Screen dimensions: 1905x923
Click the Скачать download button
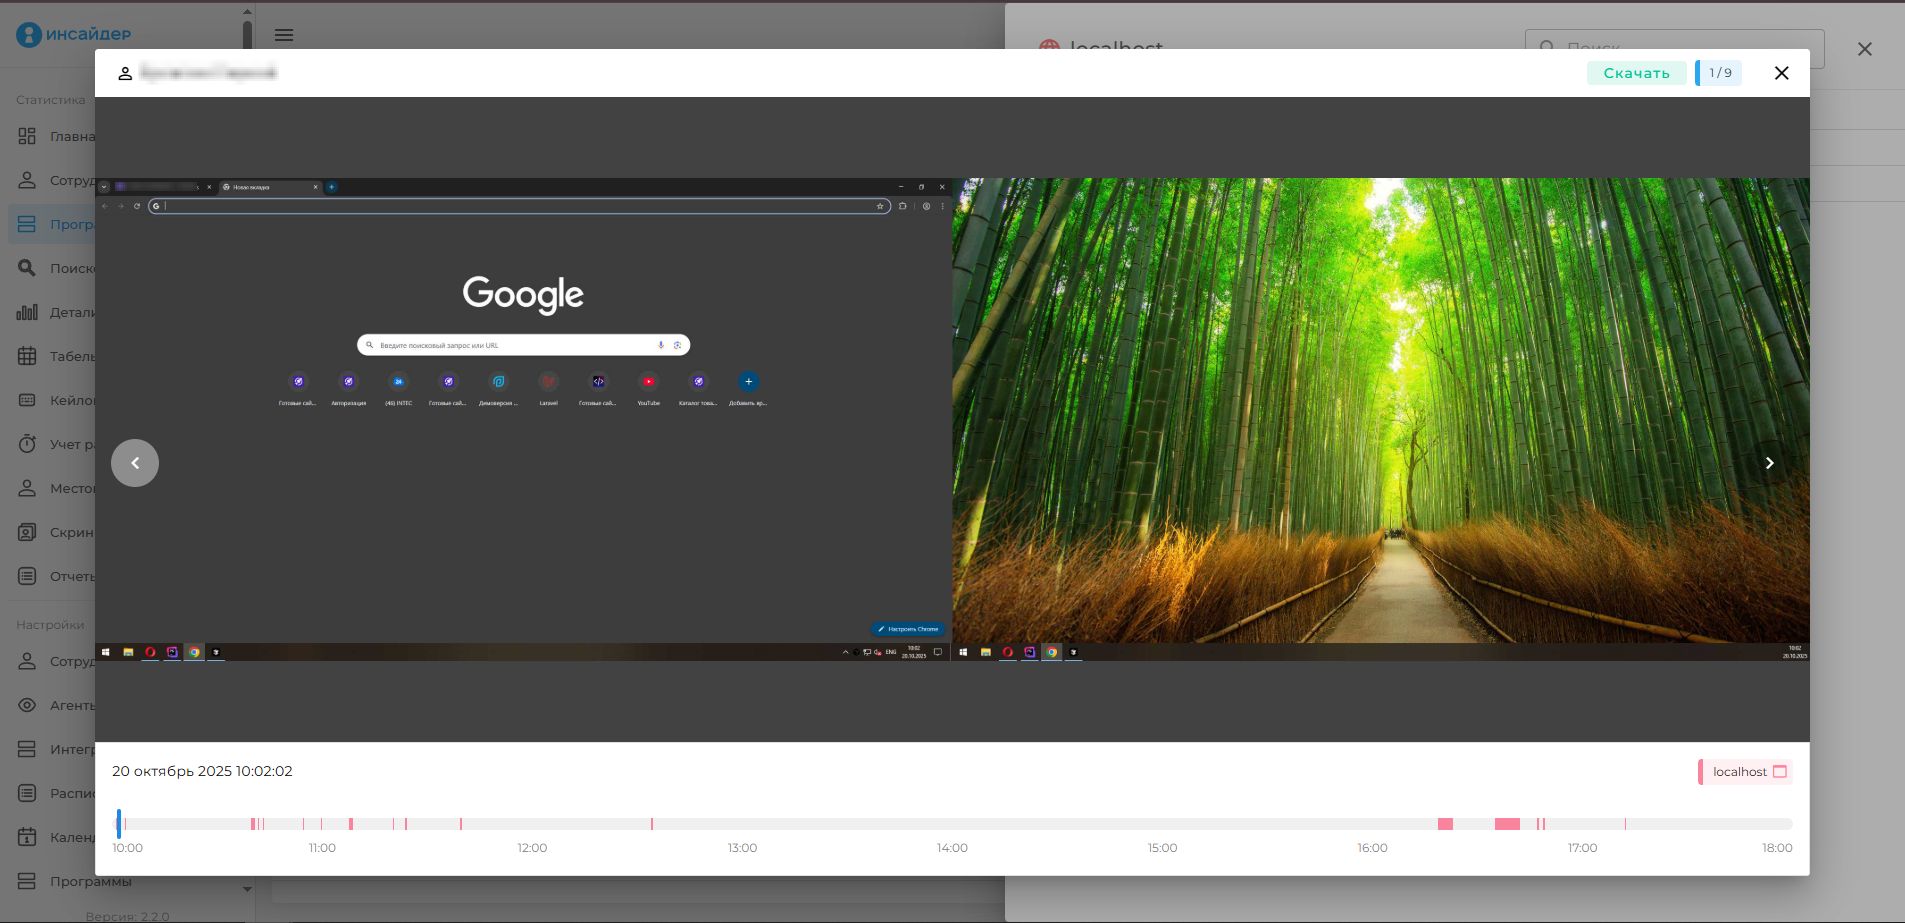[1635, 73]
